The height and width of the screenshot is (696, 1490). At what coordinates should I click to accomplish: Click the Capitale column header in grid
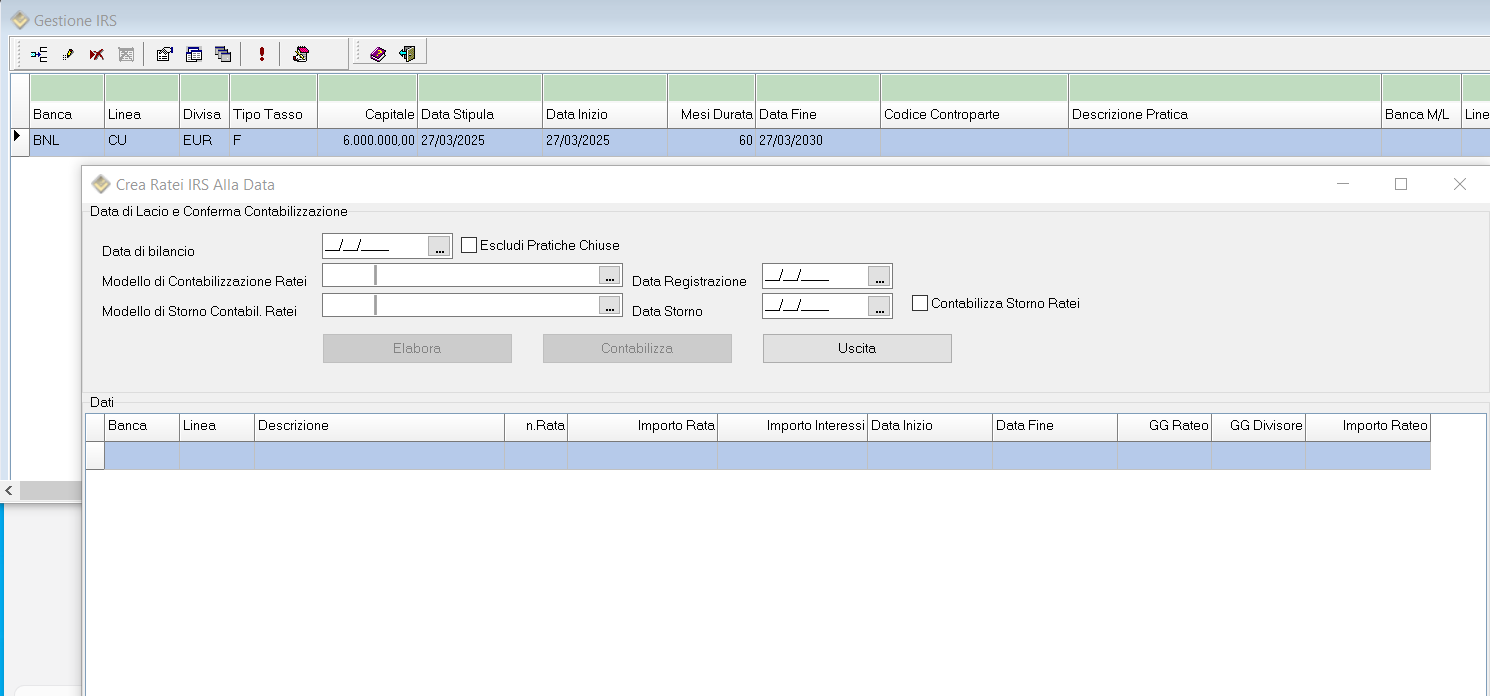click(x=367, y=114)
